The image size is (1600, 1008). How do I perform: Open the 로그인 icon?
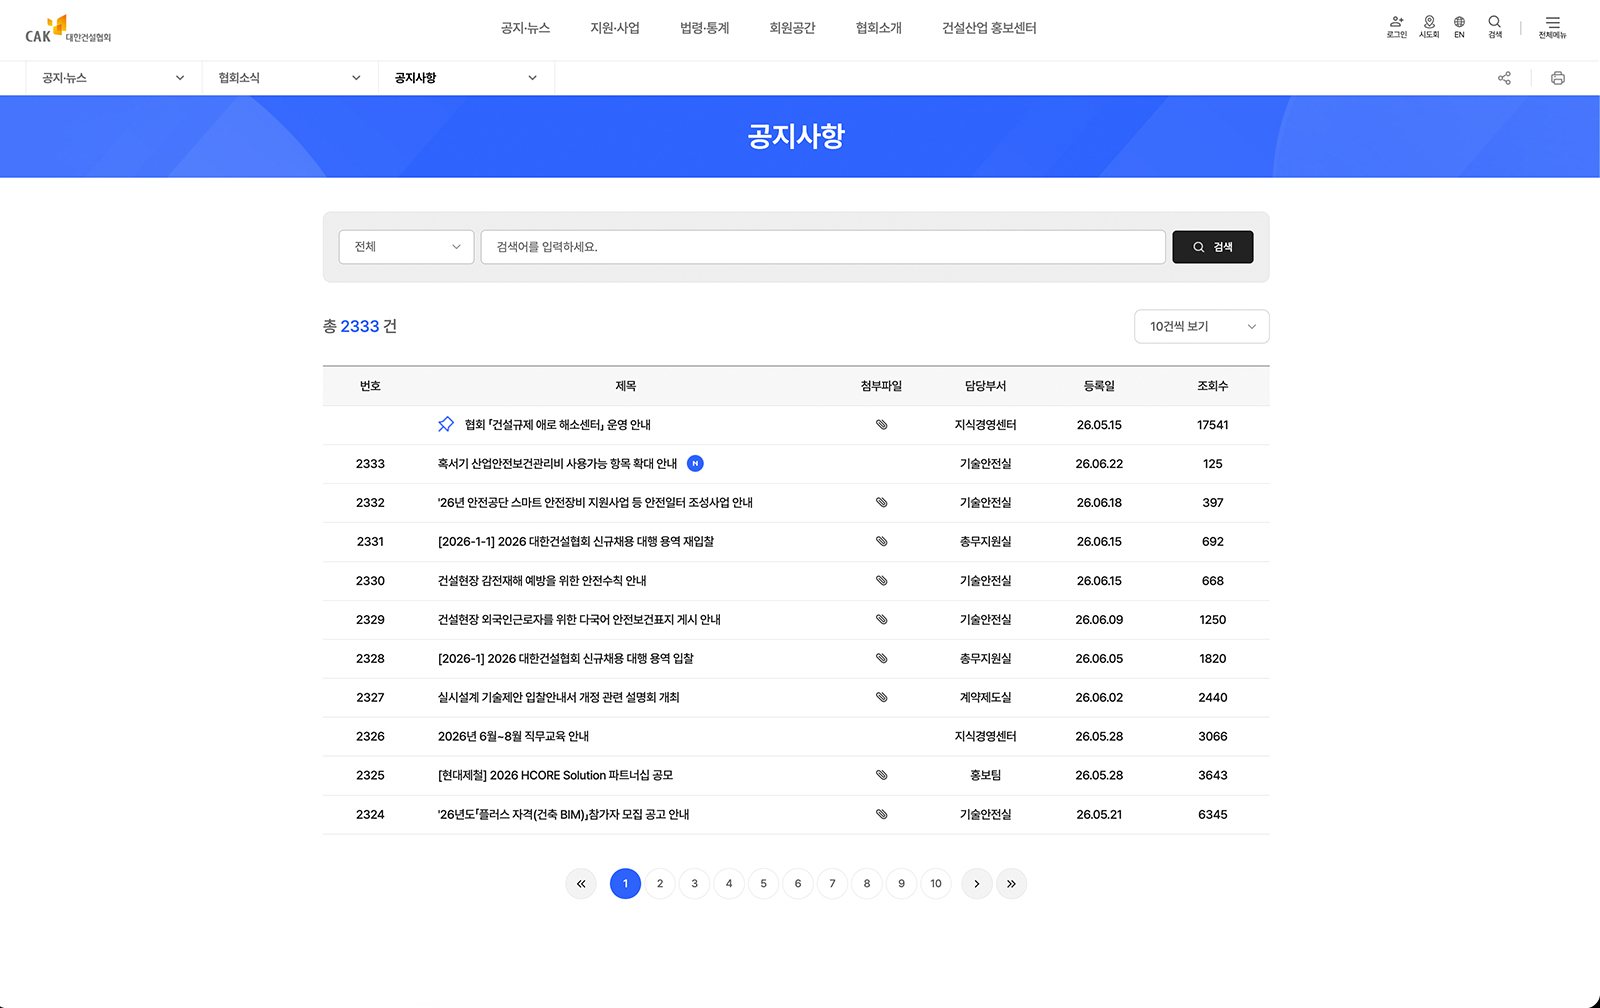click(x=1396, y=27)
